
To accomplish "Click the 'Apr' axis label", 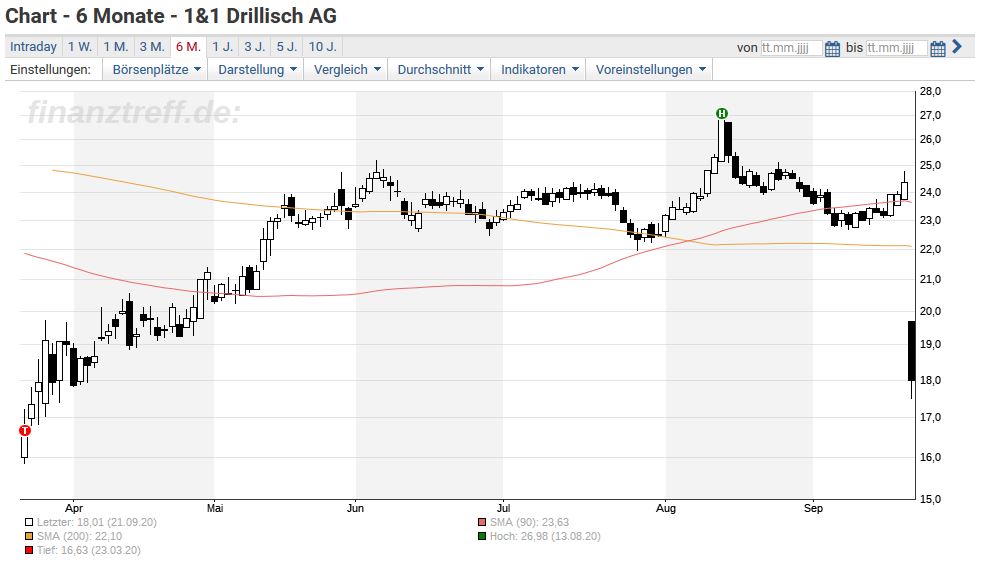I will 74,508.
